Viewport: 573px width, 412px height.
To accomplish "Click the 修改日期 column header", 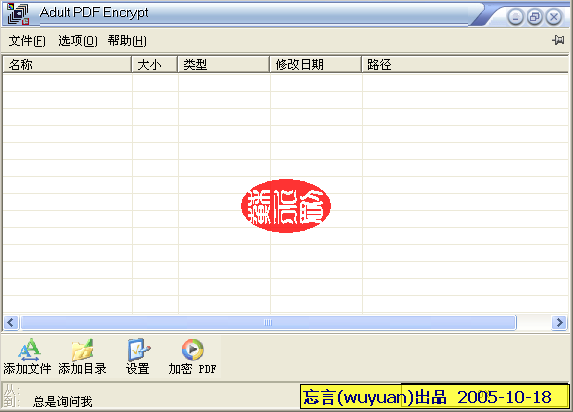I will click(x=316, y=65).
